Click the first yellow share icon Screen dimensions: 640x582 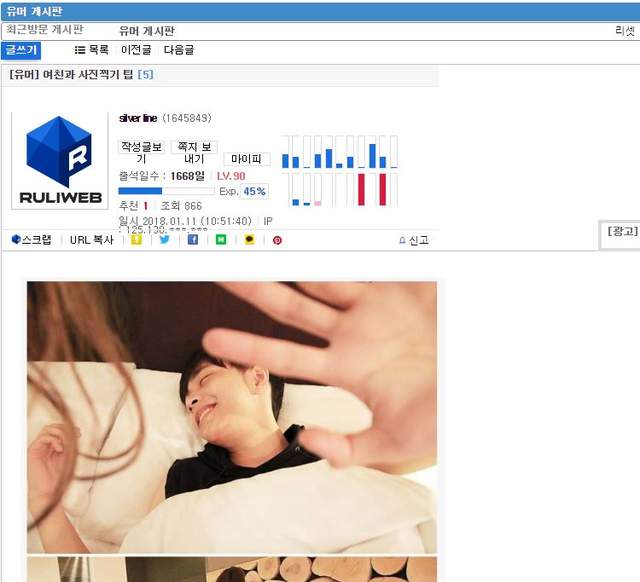pos(137,240)
